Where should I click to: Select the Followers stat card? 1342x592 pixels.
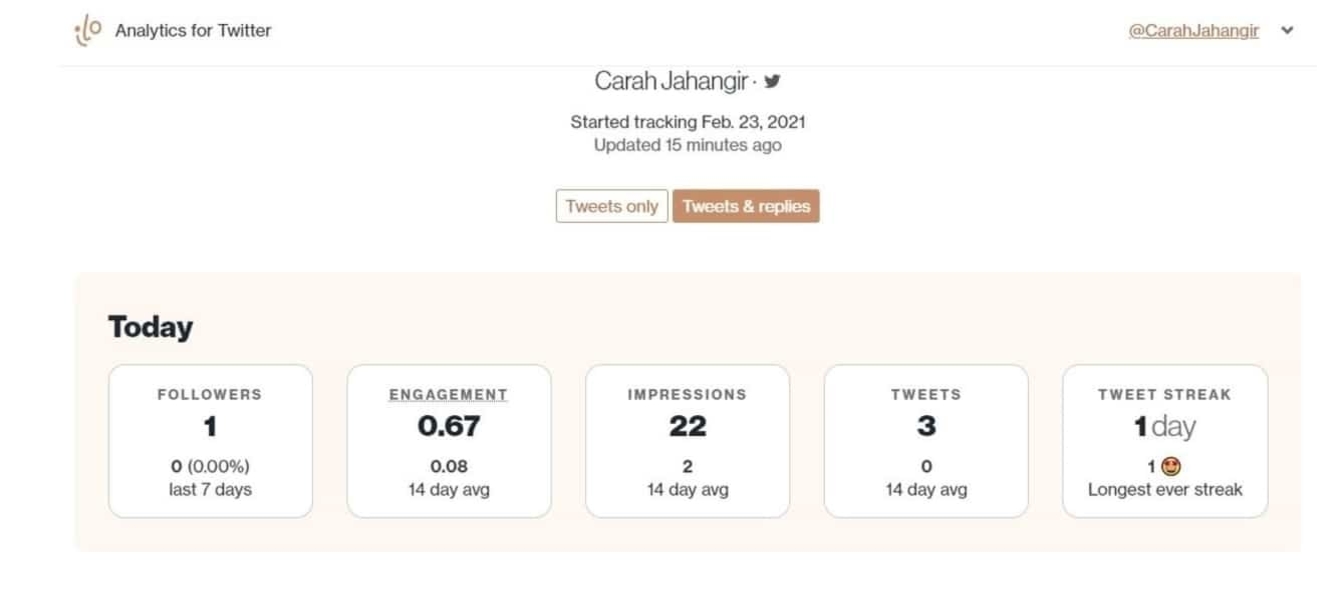coord(210,441)
